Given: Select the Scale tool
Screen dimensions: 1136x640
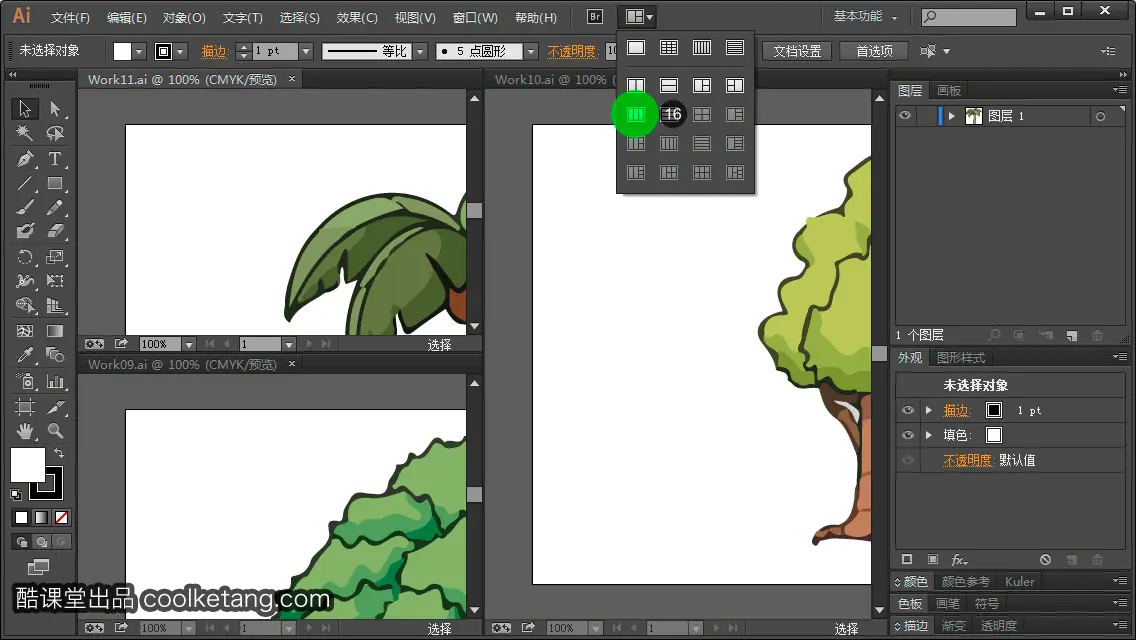Looking at the screenshot, I should (x=55, y=257).
